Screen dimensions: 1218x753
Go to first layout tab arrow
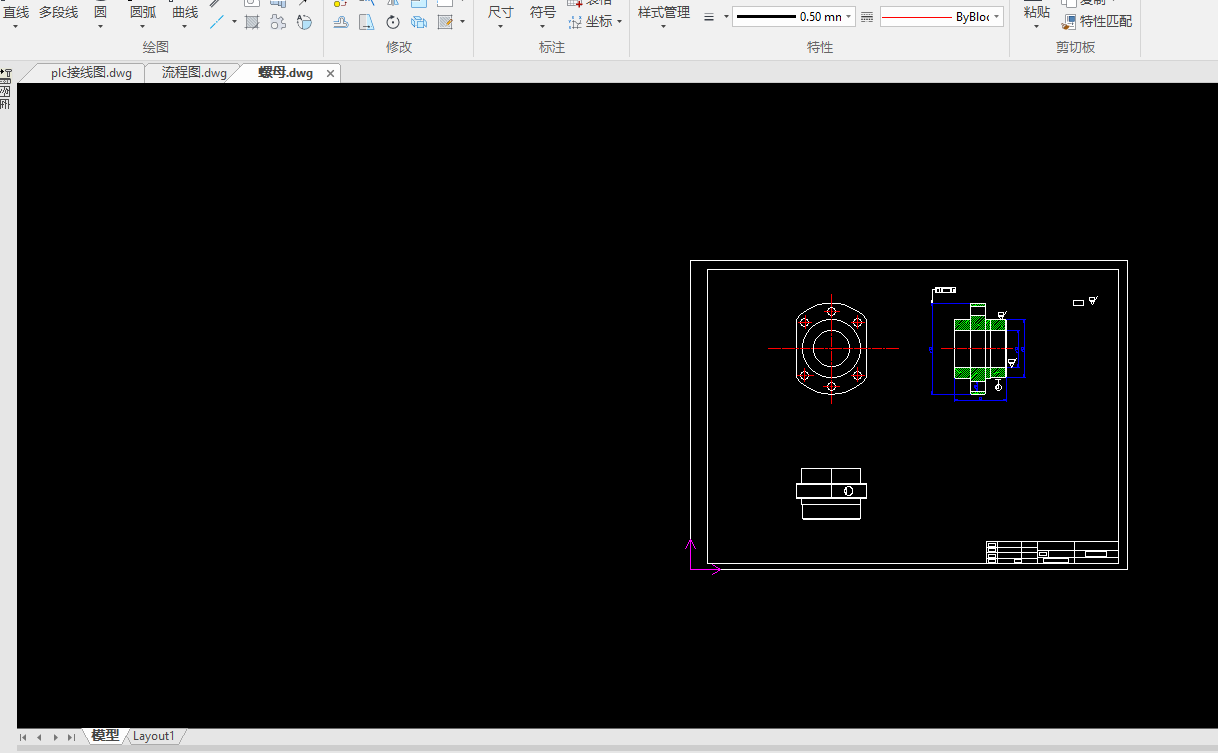[x=23, y=737]
